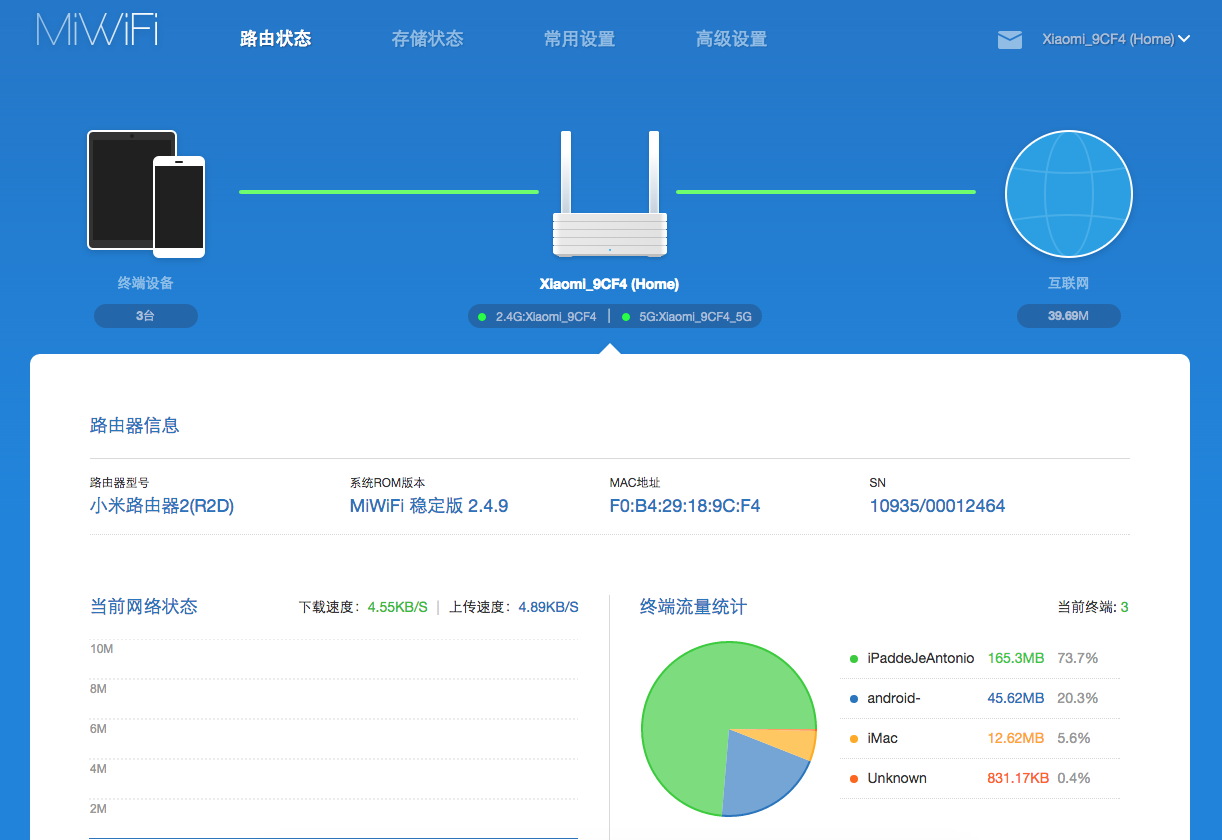Image resolution: width=1222 pixels, height=840 pixels.
Task: Open the 常用设置 tab
Action: [580, 39]
